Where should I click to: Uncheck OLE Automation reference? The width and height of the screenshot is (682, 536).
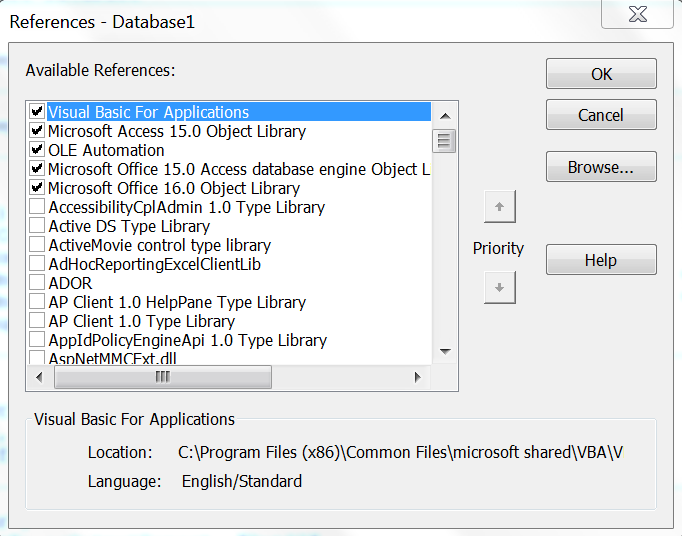pos(37,150)
